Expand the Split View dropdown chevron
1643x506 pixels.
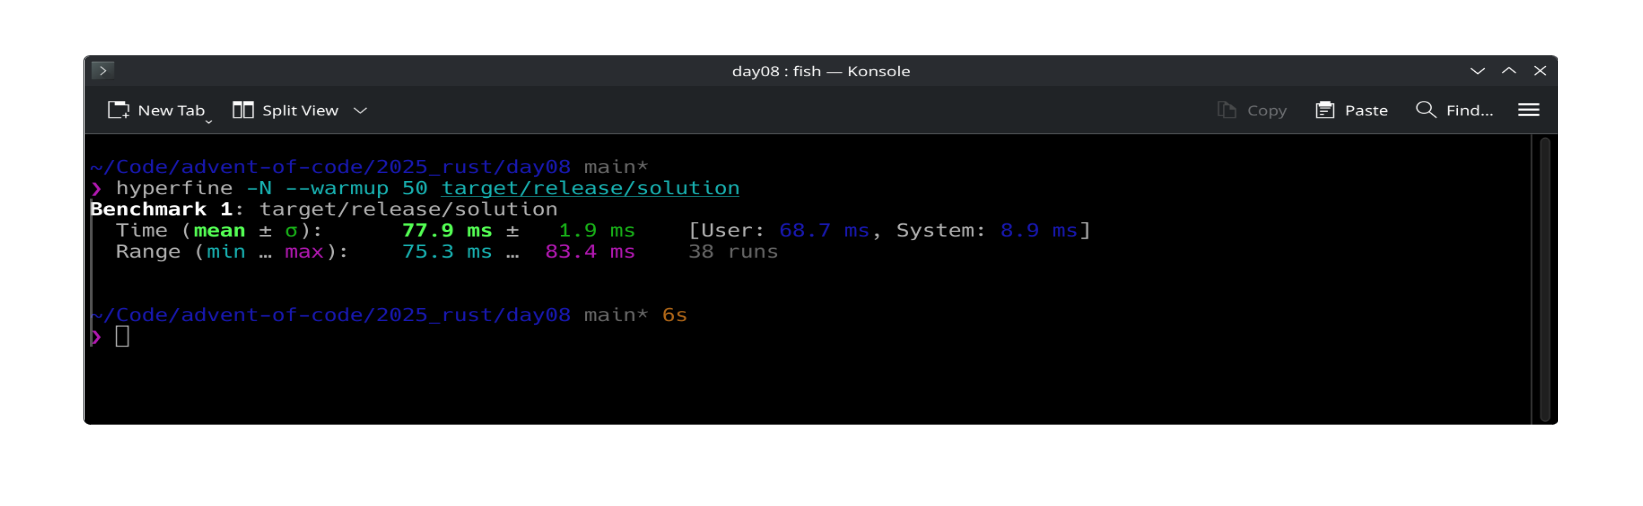[361, 110]
